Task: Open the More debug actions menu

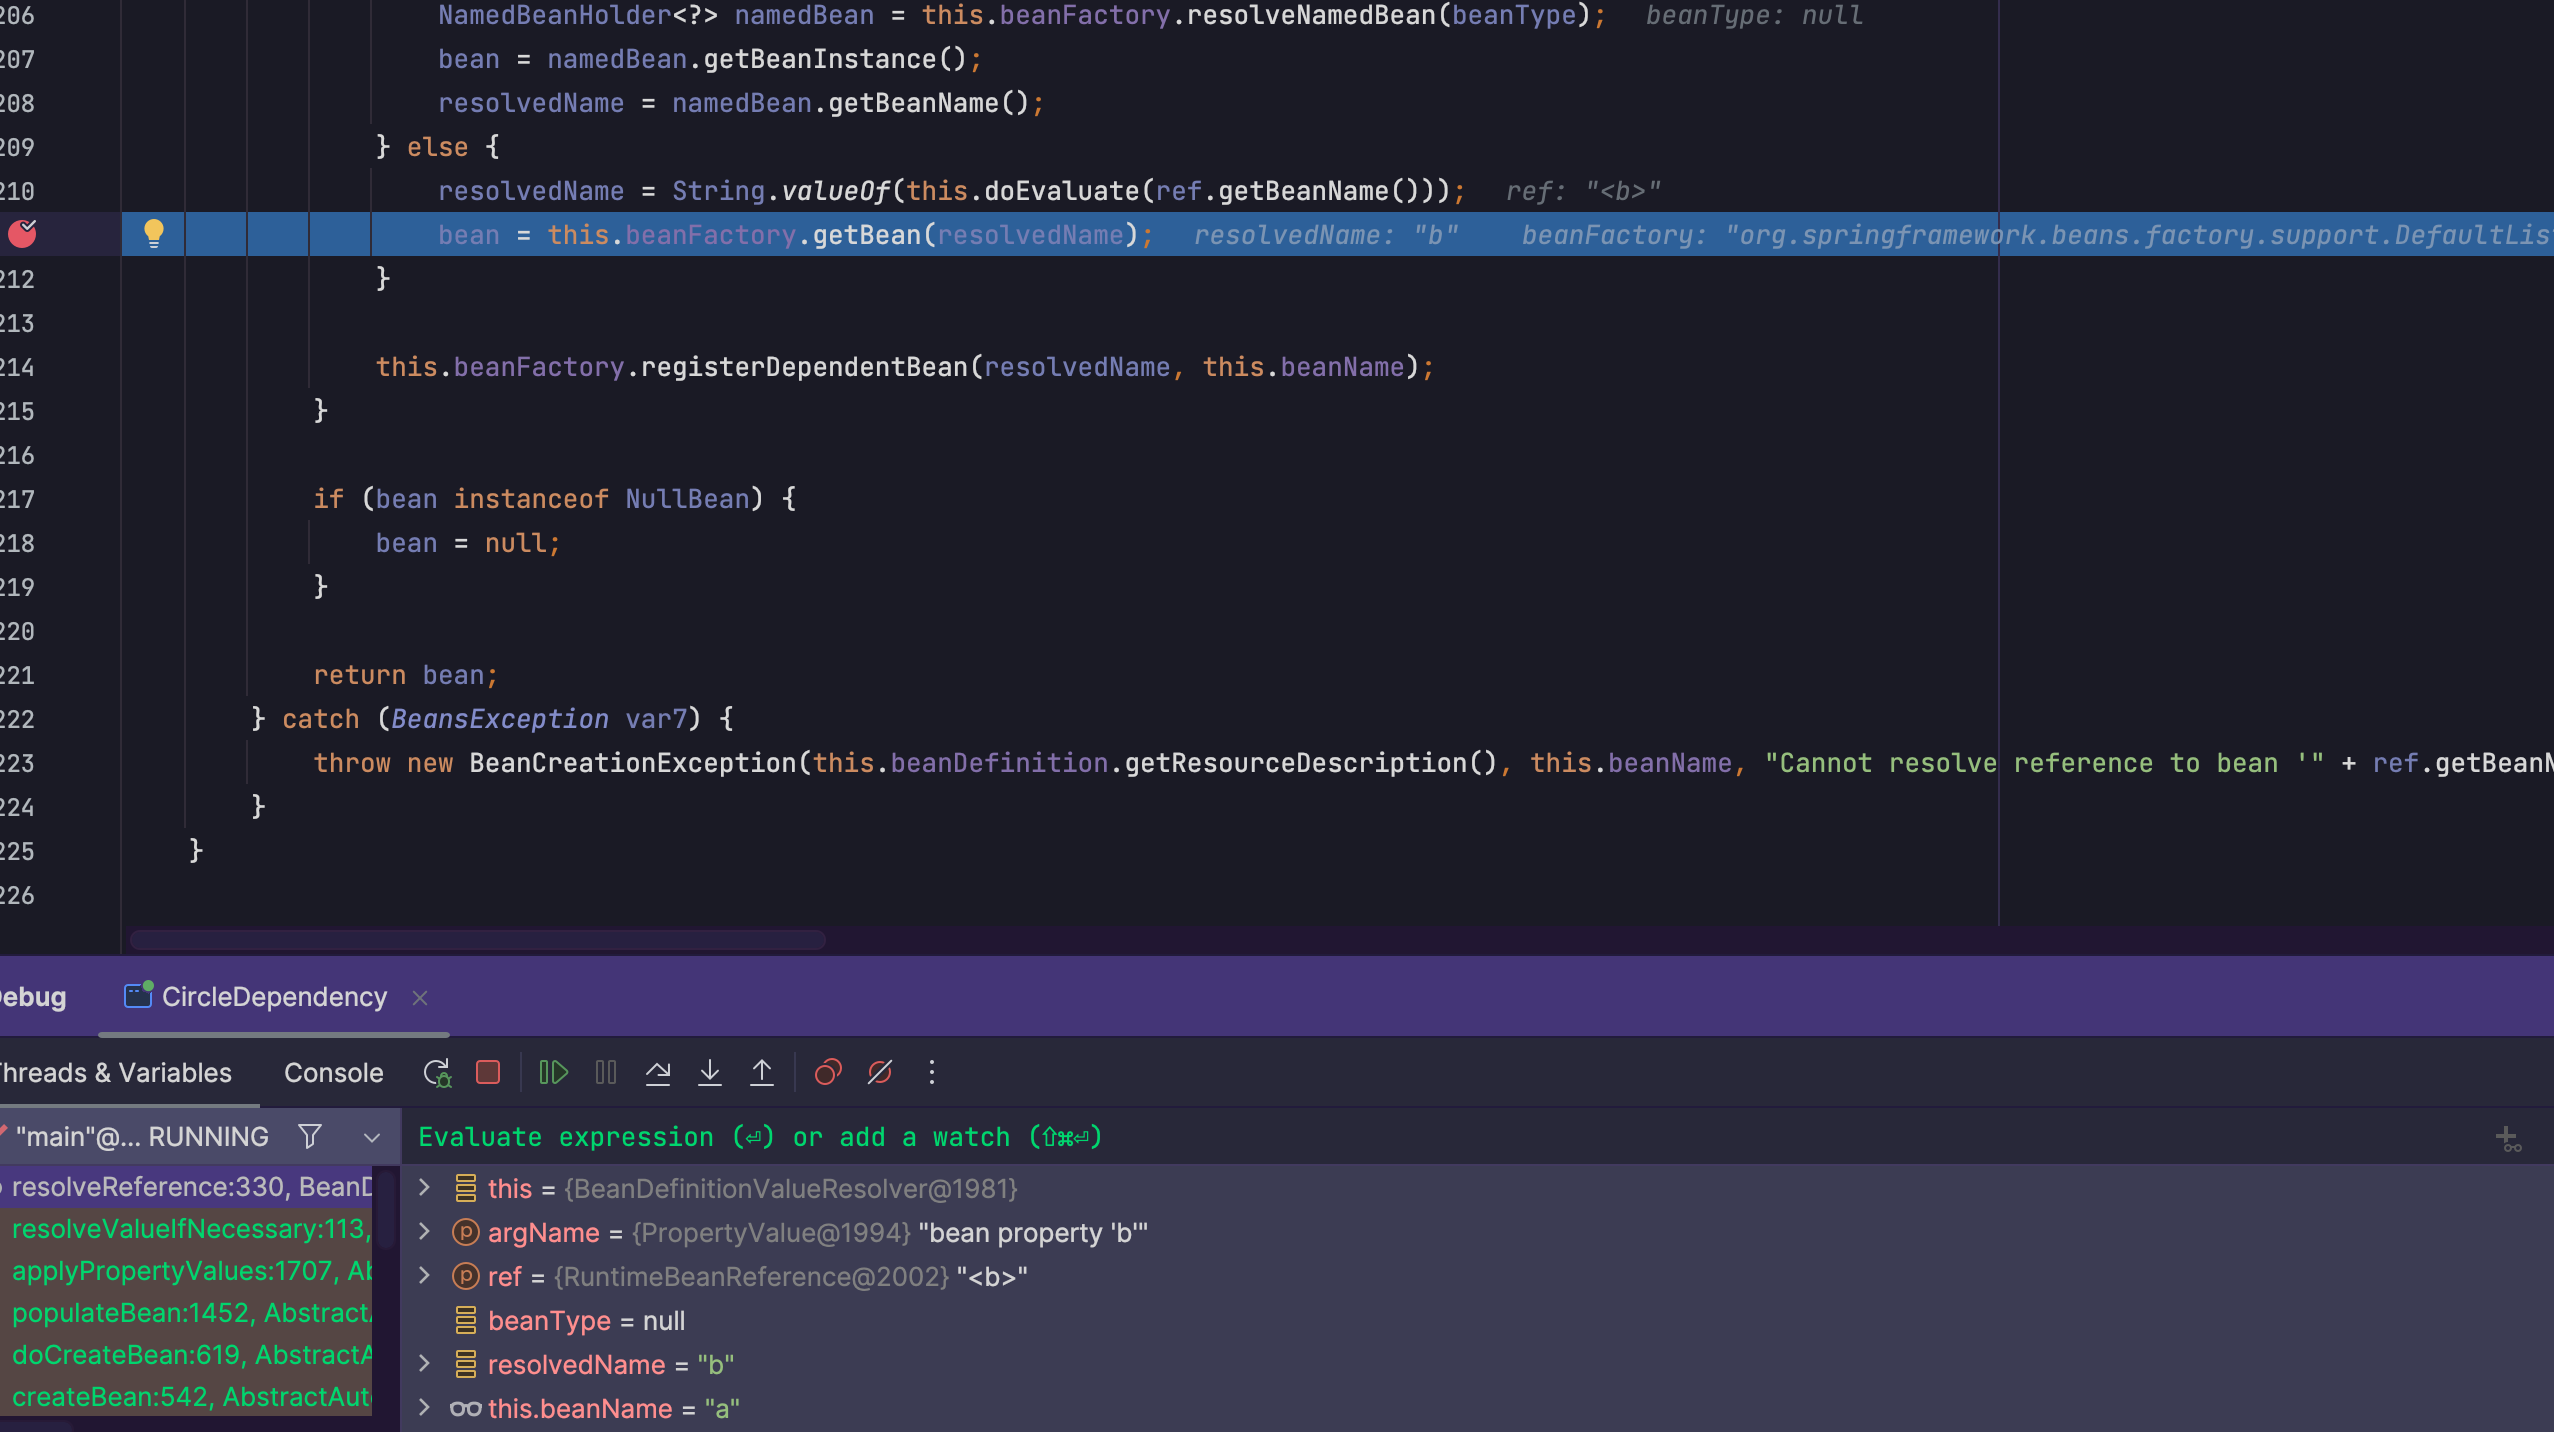Action: 932,1073
